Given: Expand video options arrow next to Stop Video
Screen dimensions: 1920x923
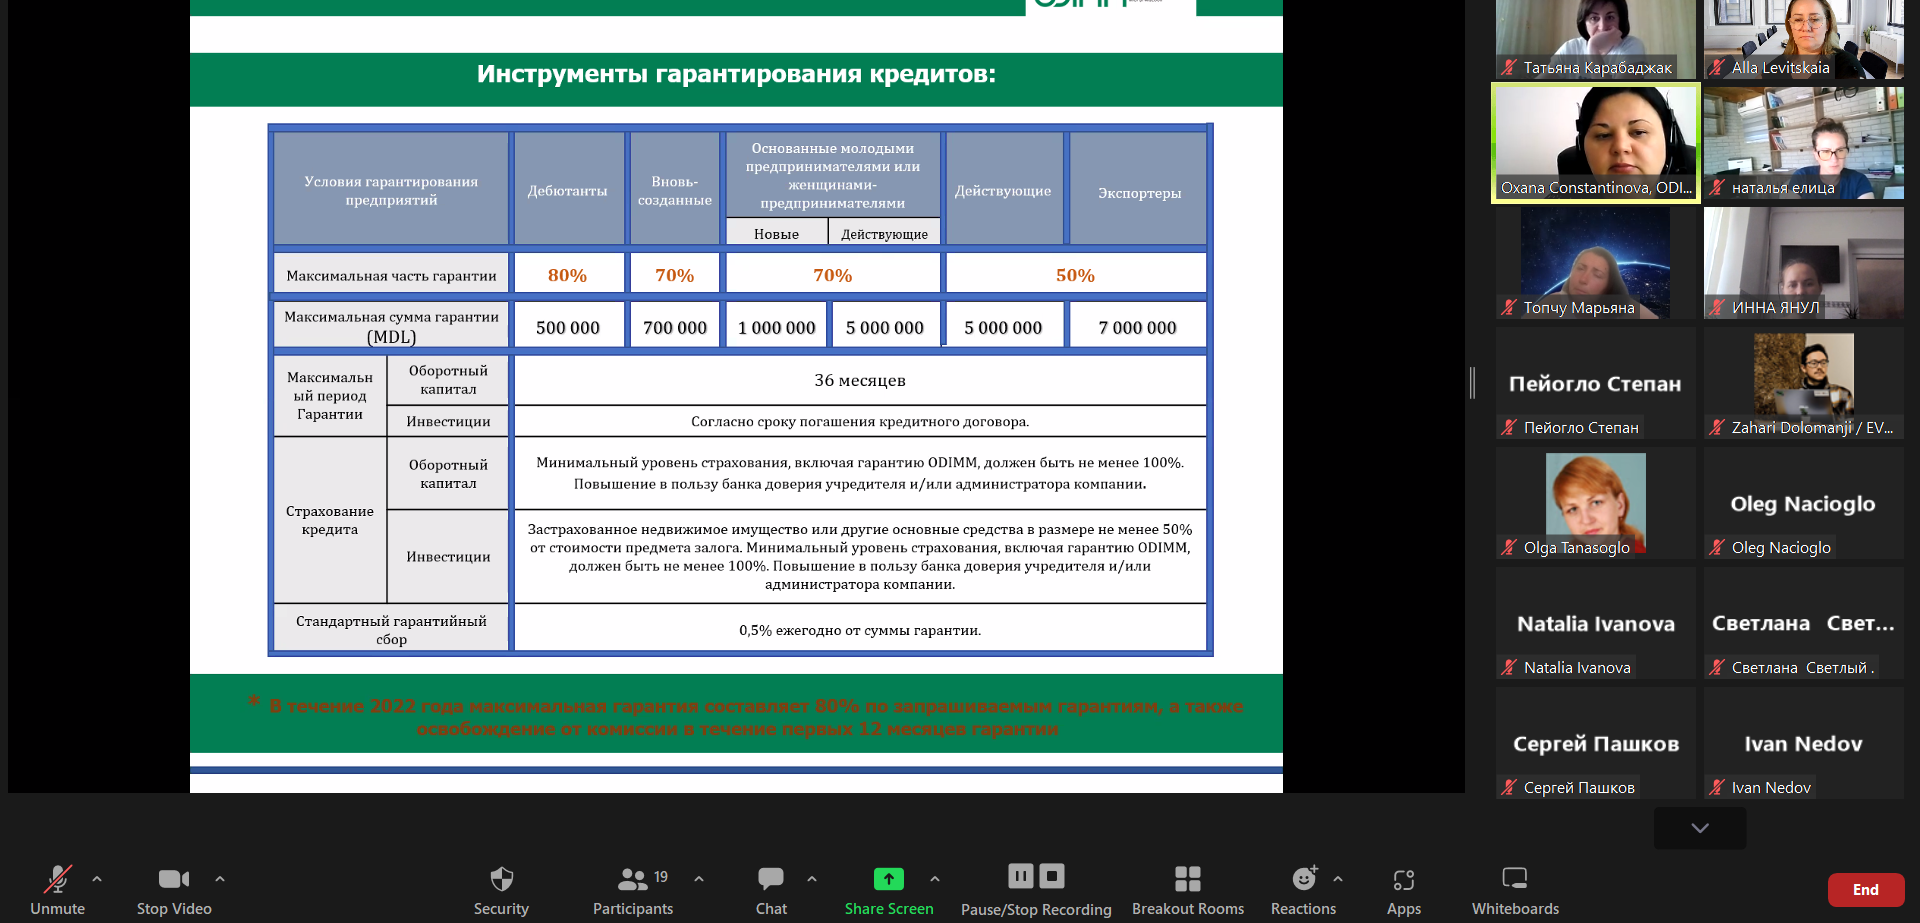Looking at the screenshot, I should [x=220, y=879].
